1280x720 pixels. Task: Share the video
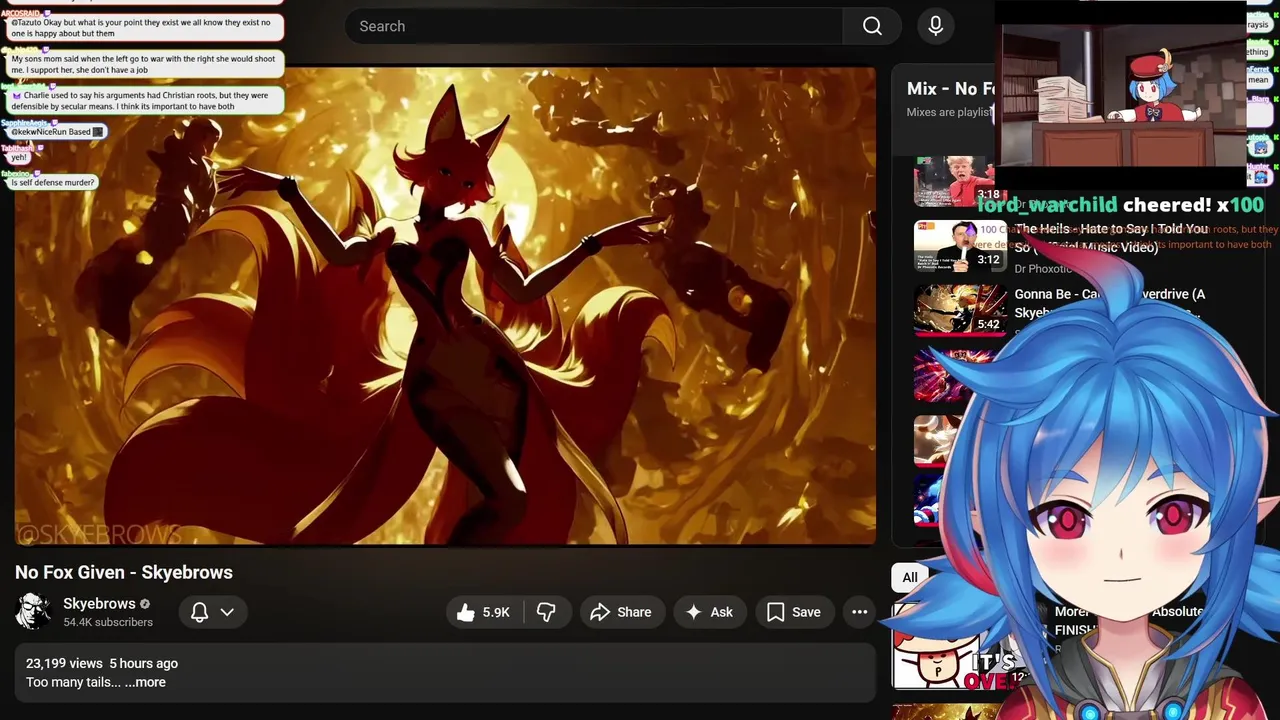620,612
